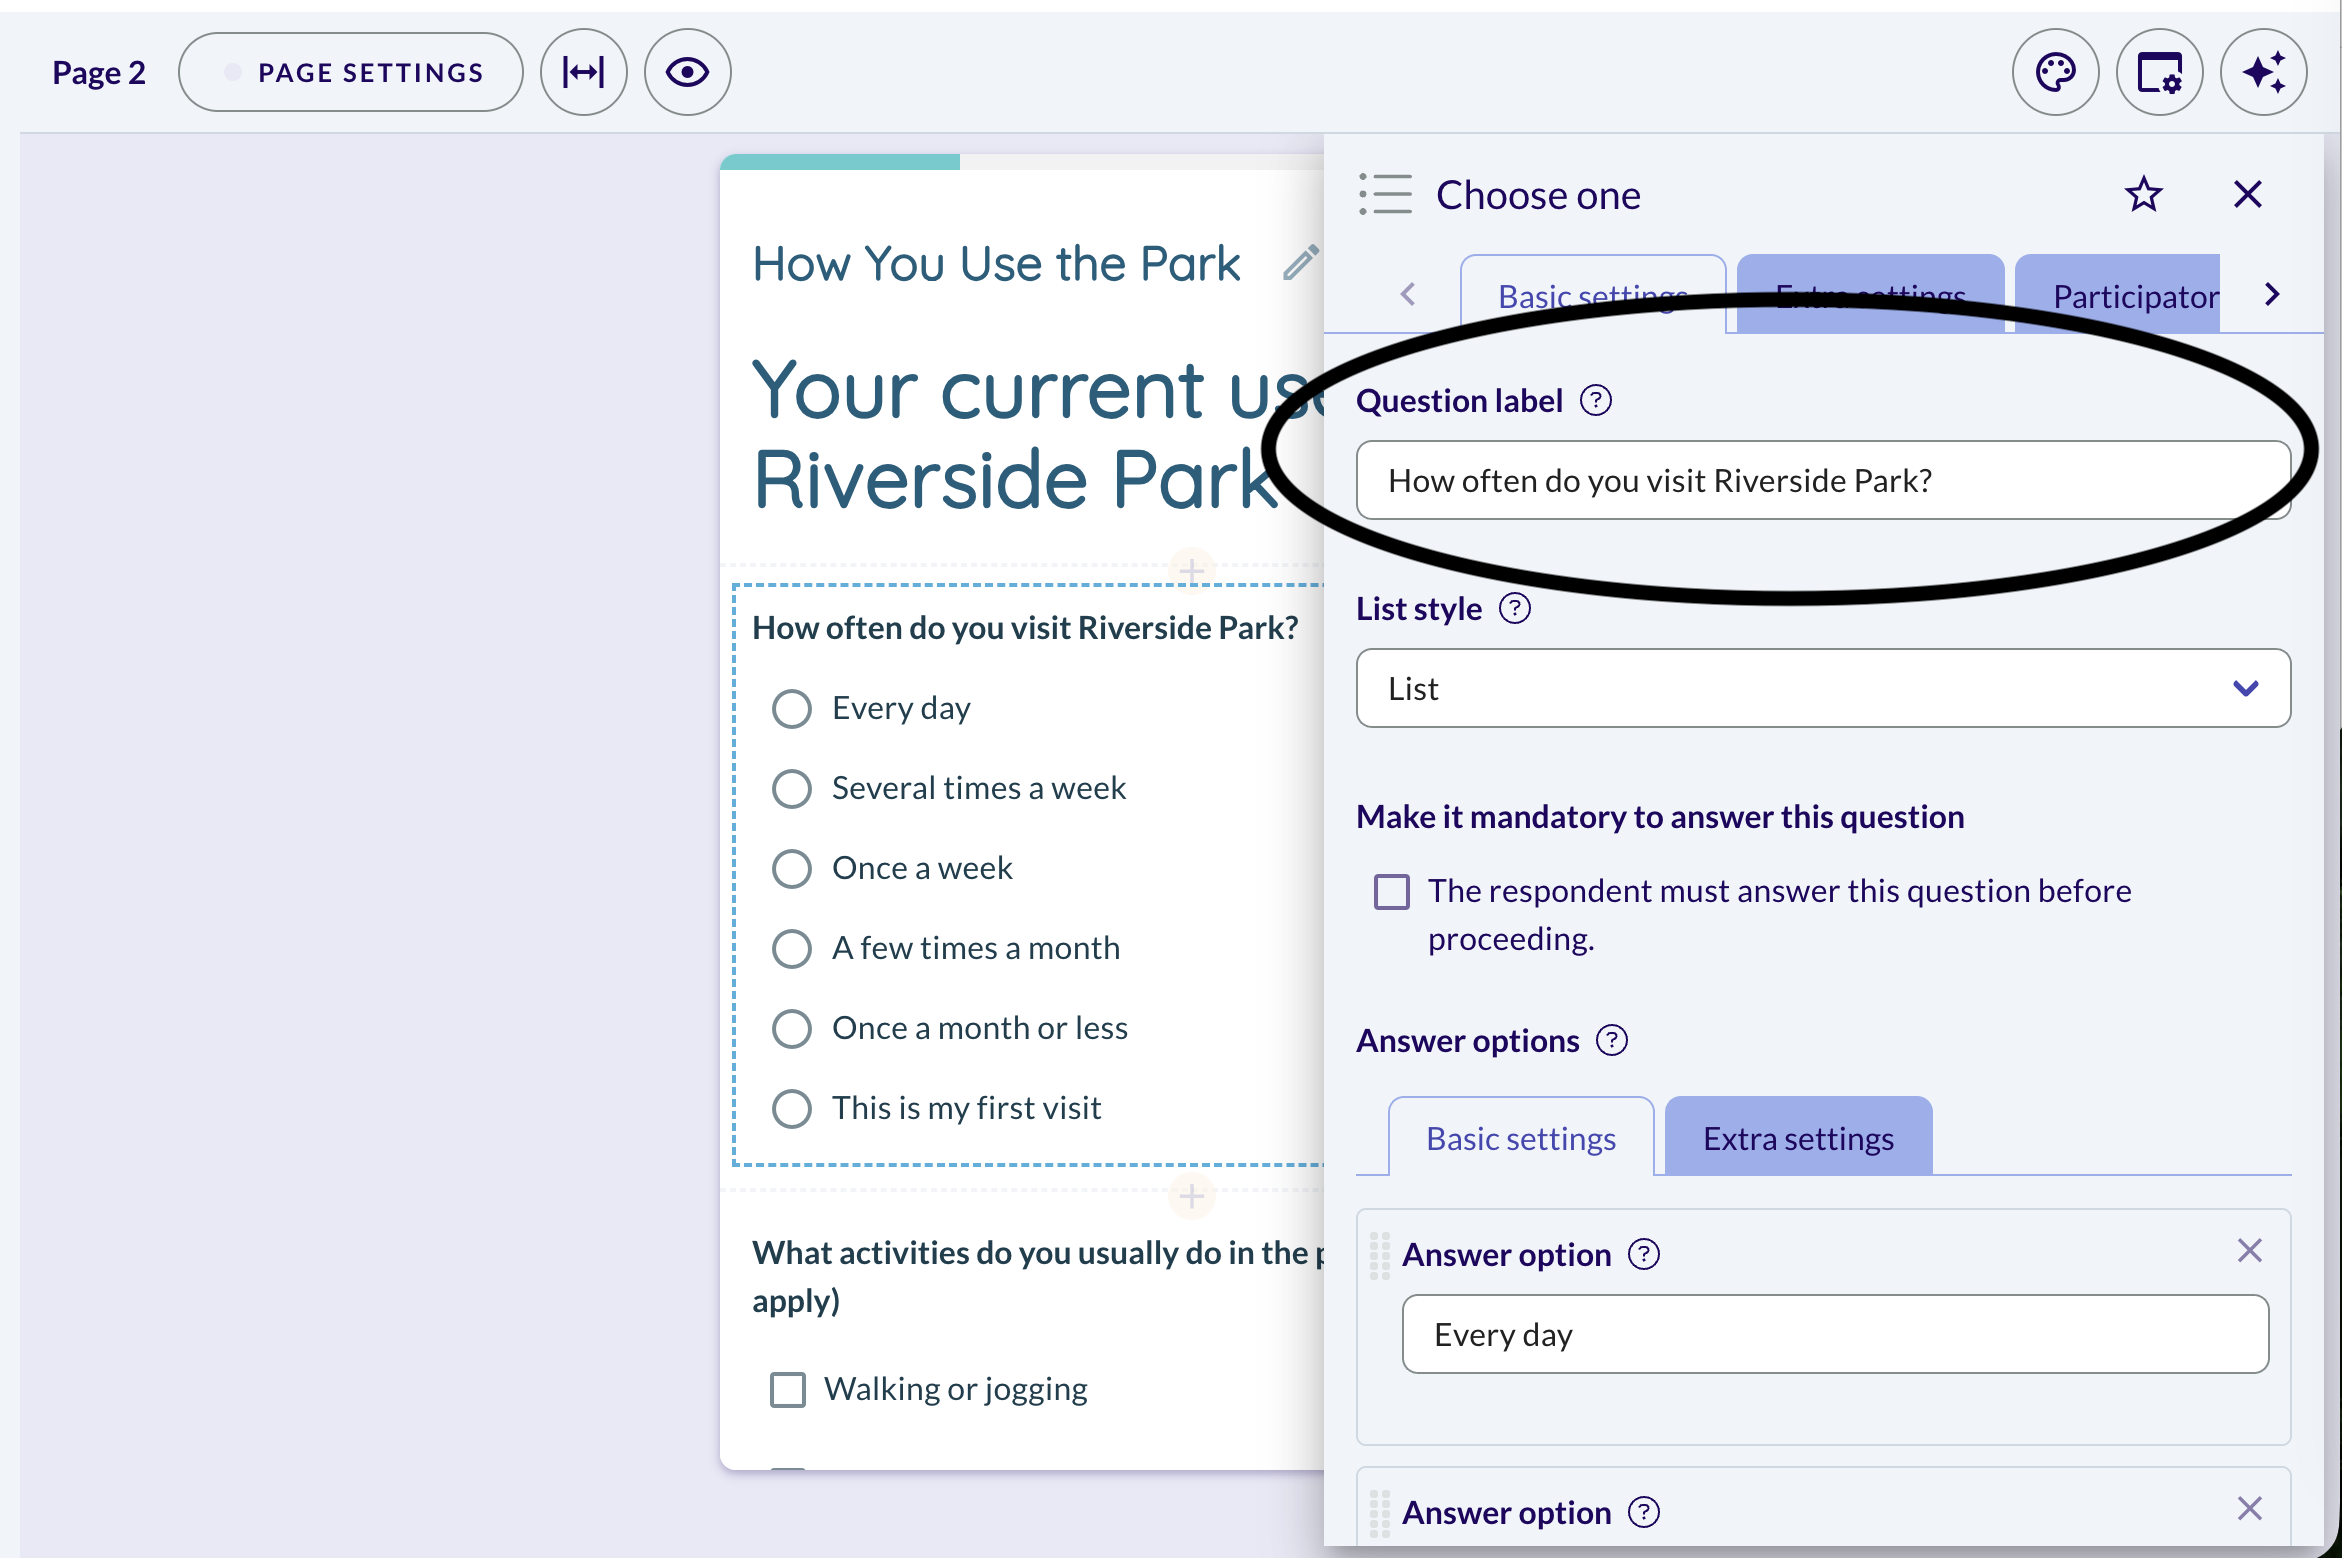Open the window settings gear icon
The width and height of the screenshot is (2342, 1558).
(x=2159, y=72)
